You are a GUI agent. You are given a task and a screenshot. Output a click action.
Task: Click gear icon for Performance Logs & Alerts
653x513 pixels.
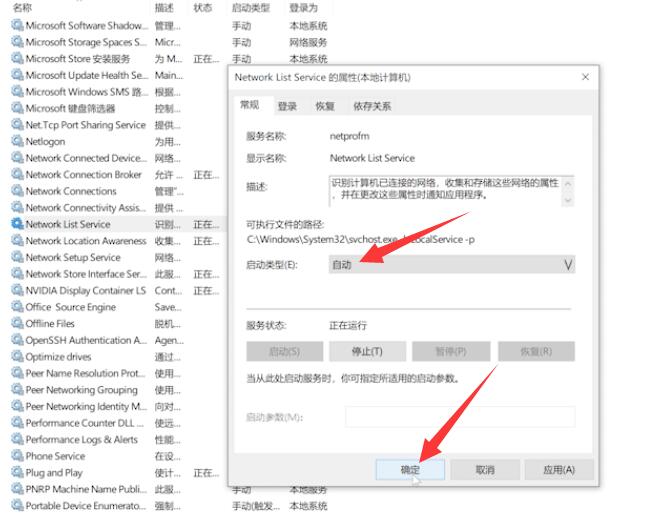click(17, 439)
